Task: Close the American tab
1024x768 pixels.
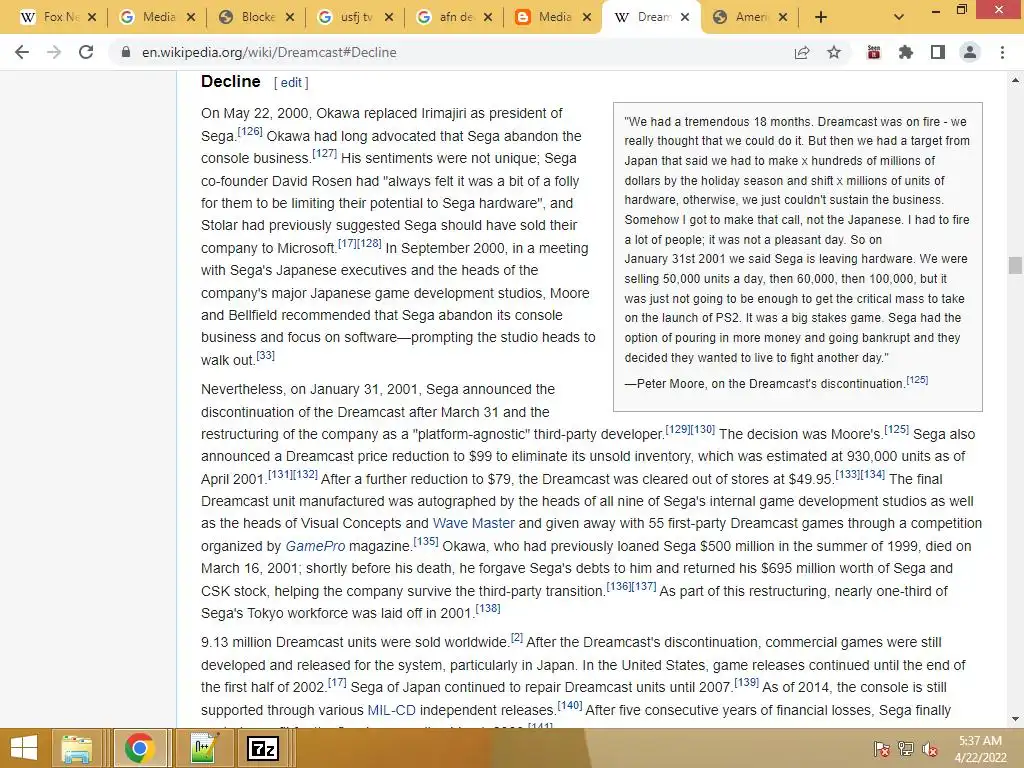Action: [x=784, y=17]
